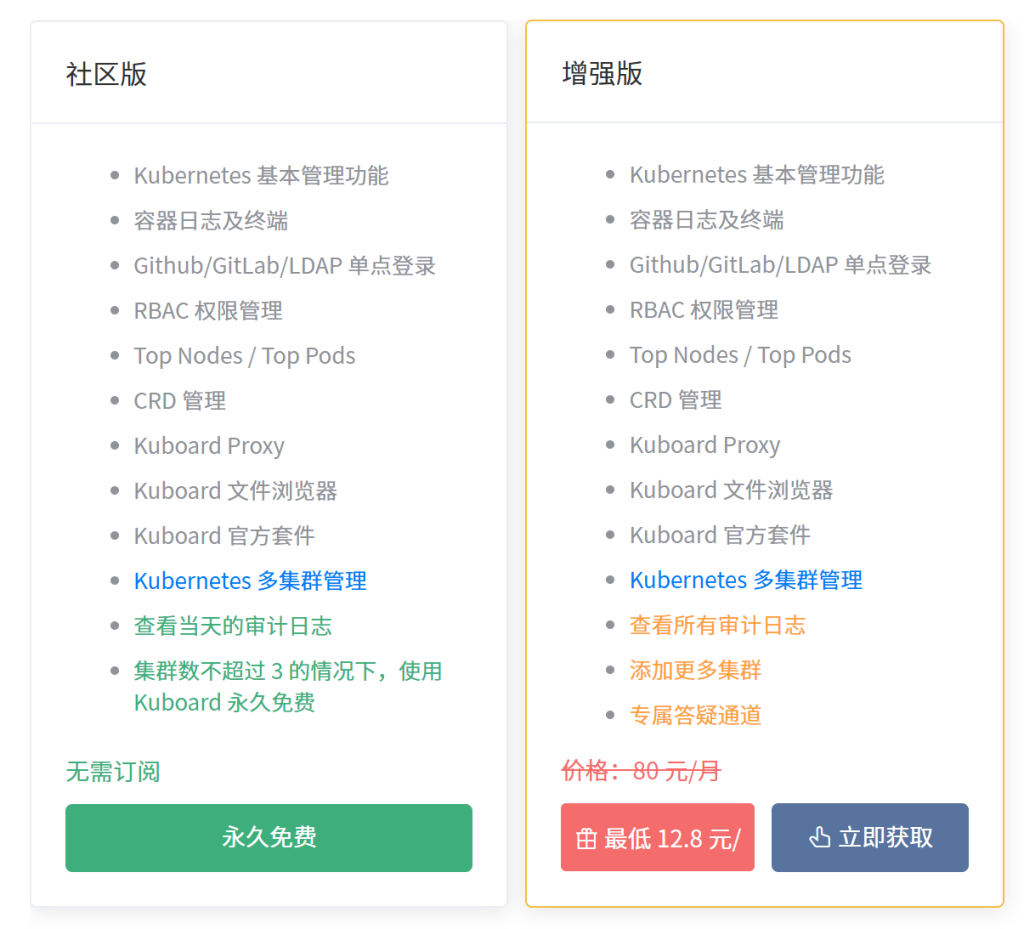Screen dimensions: 1024x929
Task: Click the gift icon on the red price button
Action: coord(587,838)
